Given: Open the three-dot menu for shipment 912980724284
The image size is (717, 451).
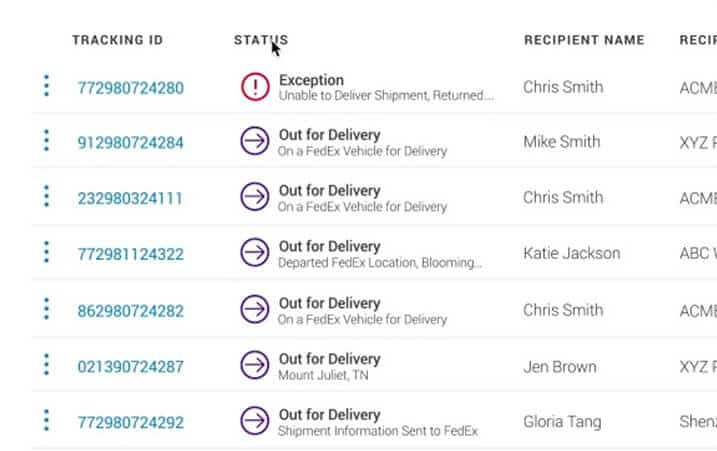Looking at the screenshot, I should click(x=46, y=140).
